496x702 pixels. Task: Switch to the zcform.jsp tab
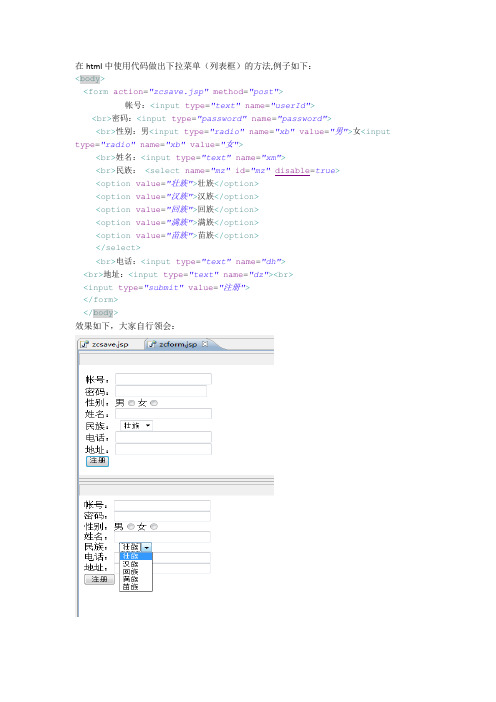(178, 344)
